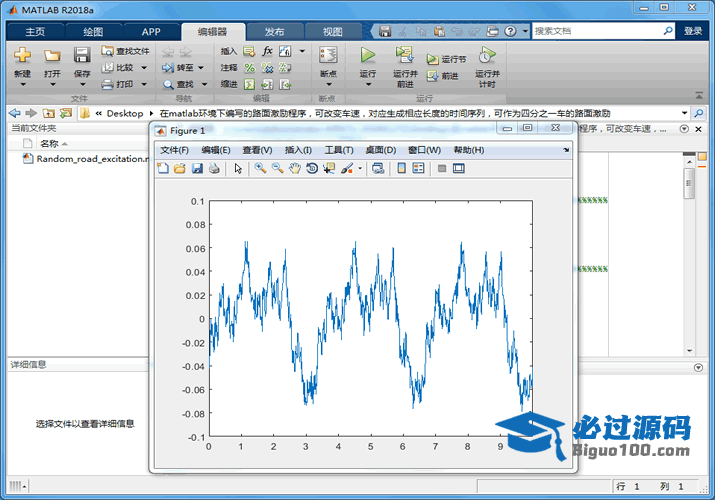
Task: Open the 查看(V) menu in Figure 1
Action: (x=257, y=150)
